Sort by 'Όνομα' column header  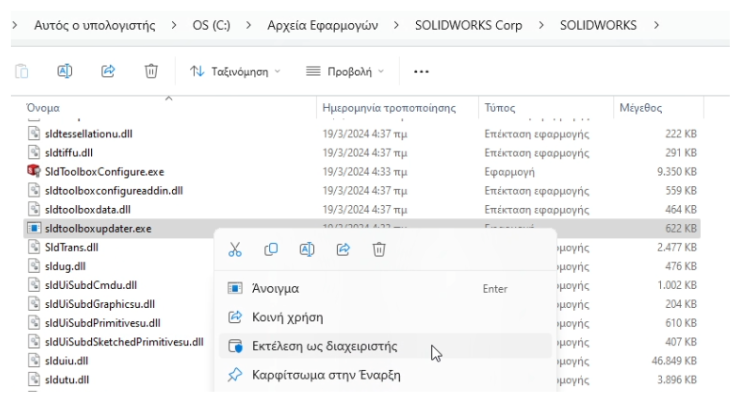(x=45, y=107)
